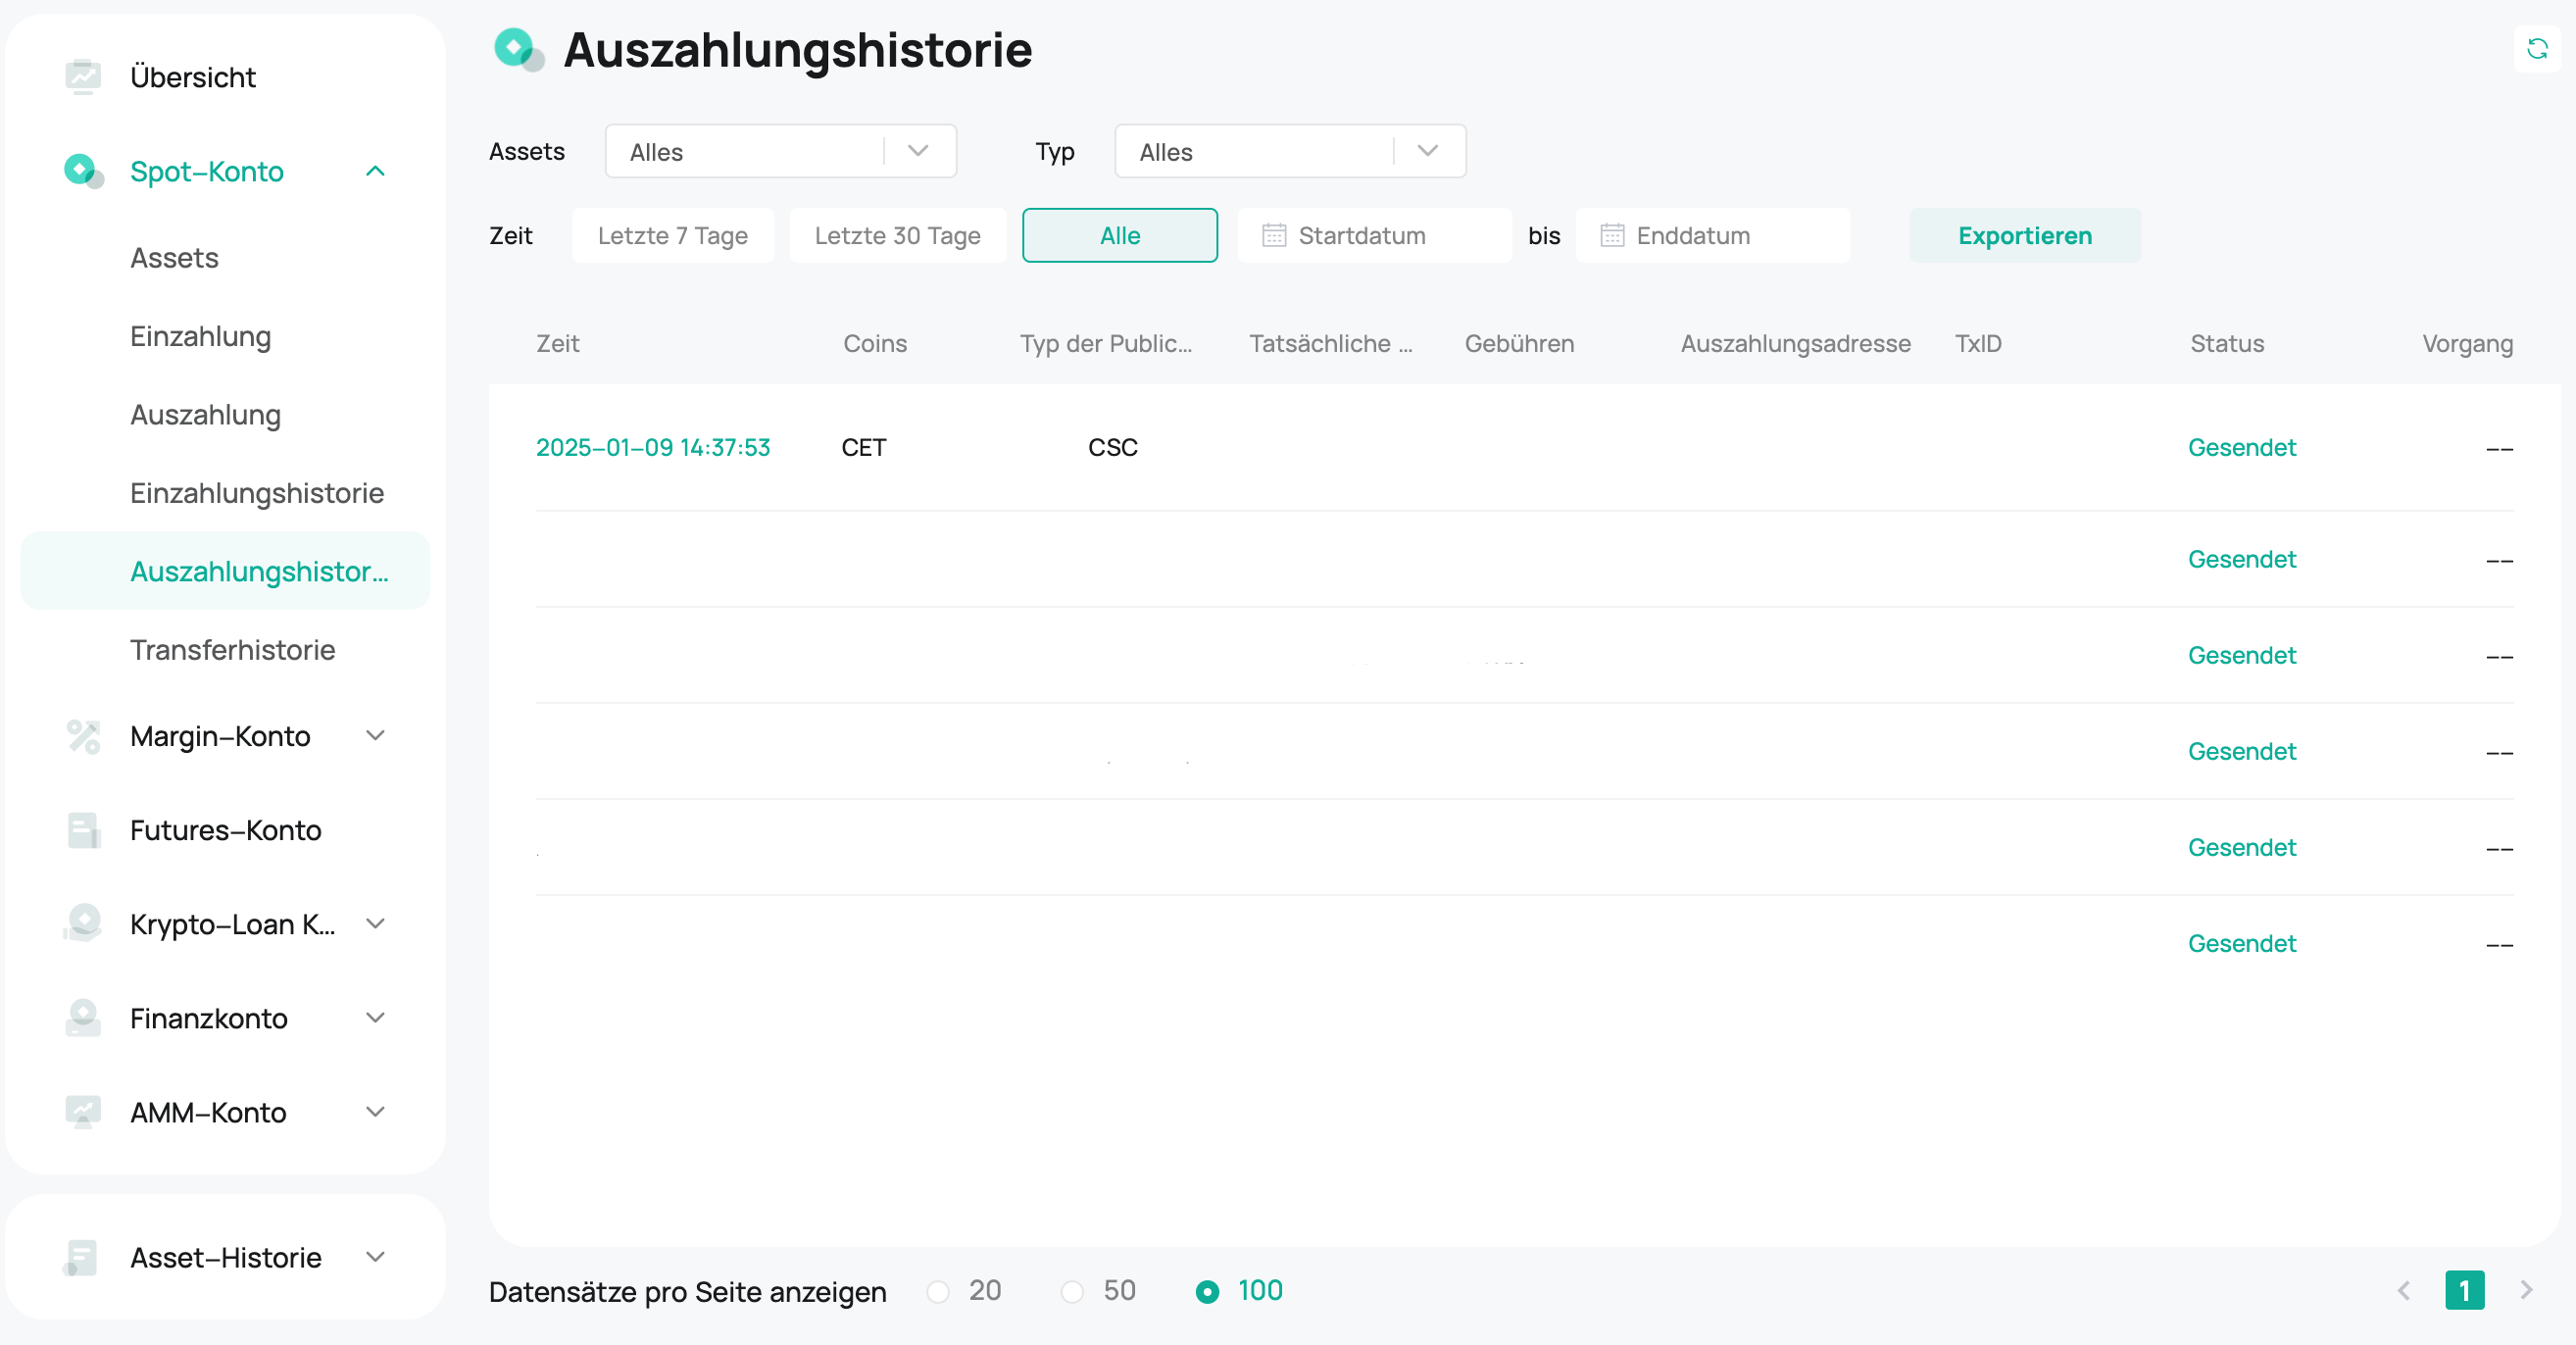Expand the Krypto-Loan section chevron
The image size is (2576, 1345).
375,923
